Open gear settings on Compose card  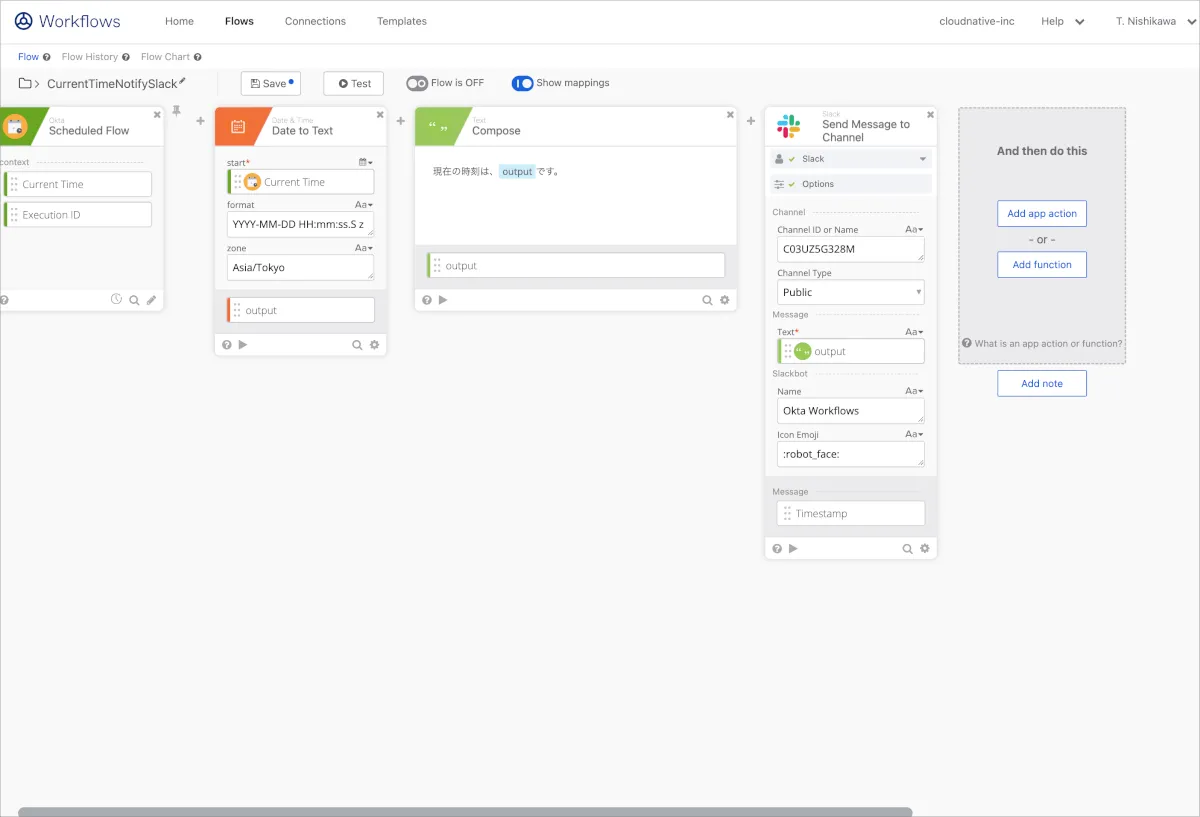click(x=725, y=300)
